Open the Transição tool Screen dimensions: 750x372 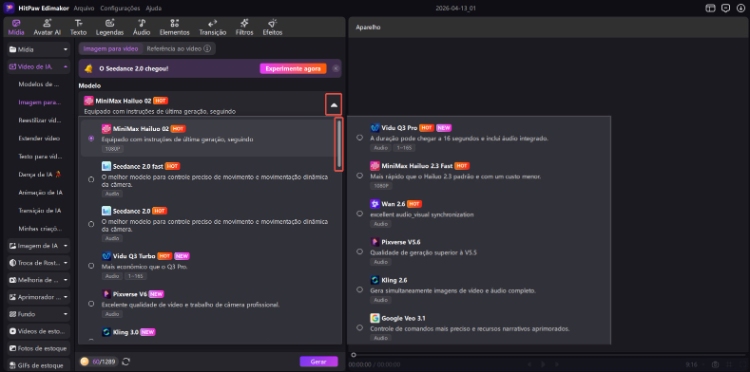pos(212,27)
